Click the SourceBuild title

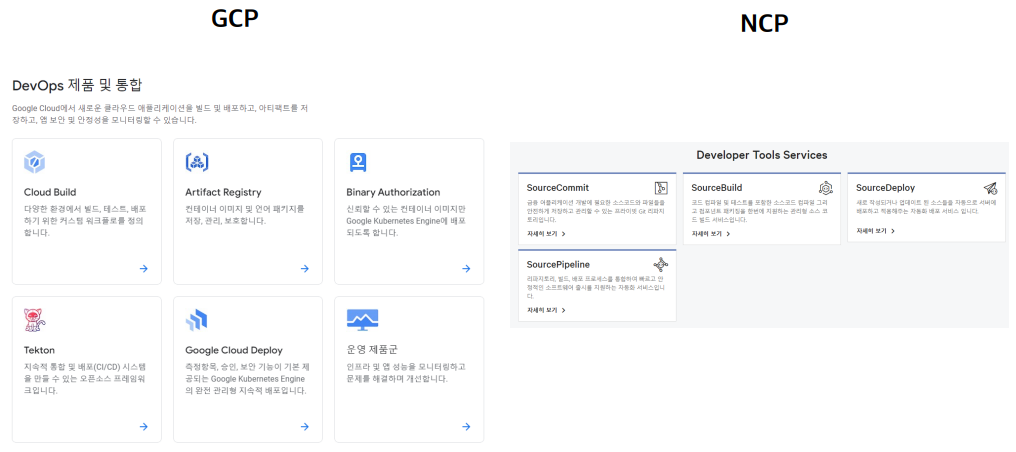point(717,188)
